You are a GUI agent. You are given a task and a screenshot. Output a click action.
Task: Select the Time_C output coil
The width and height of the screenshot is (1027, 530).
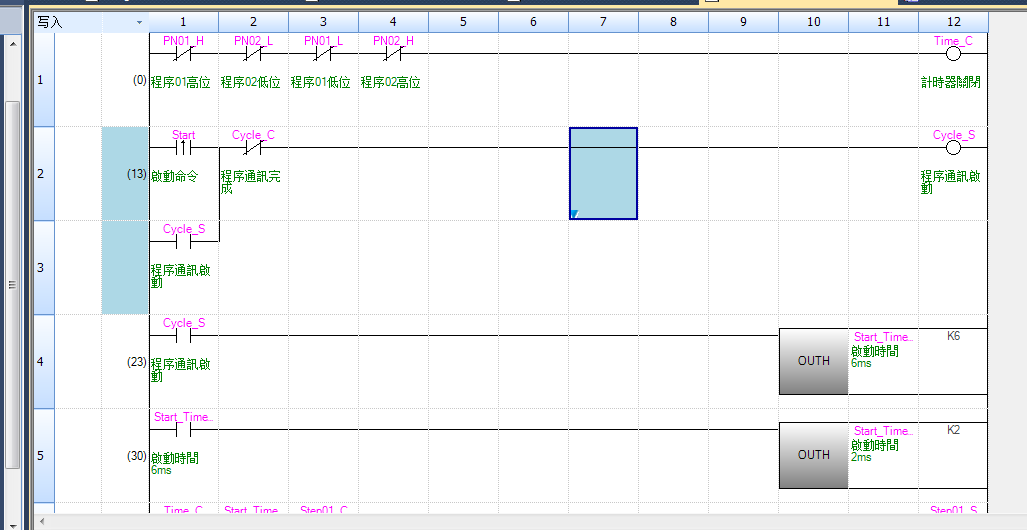(x=952, y=54)
